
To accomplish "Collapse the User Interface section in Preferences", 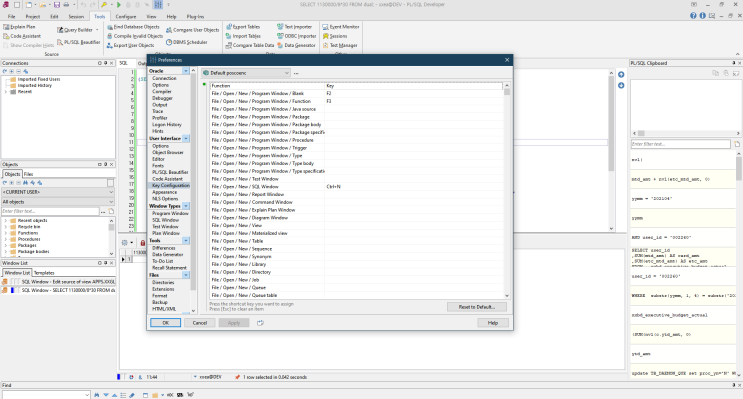I will (186, 138).
